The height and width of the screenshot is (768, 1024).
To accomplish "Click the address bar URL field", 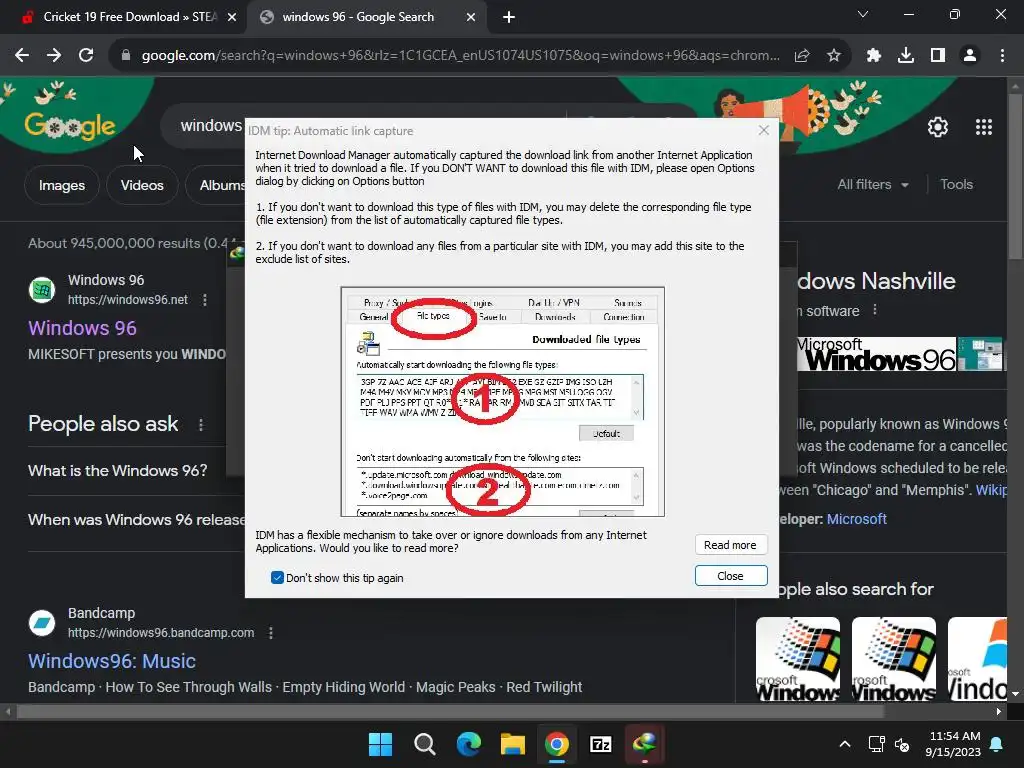I will [x=460, y=56].
